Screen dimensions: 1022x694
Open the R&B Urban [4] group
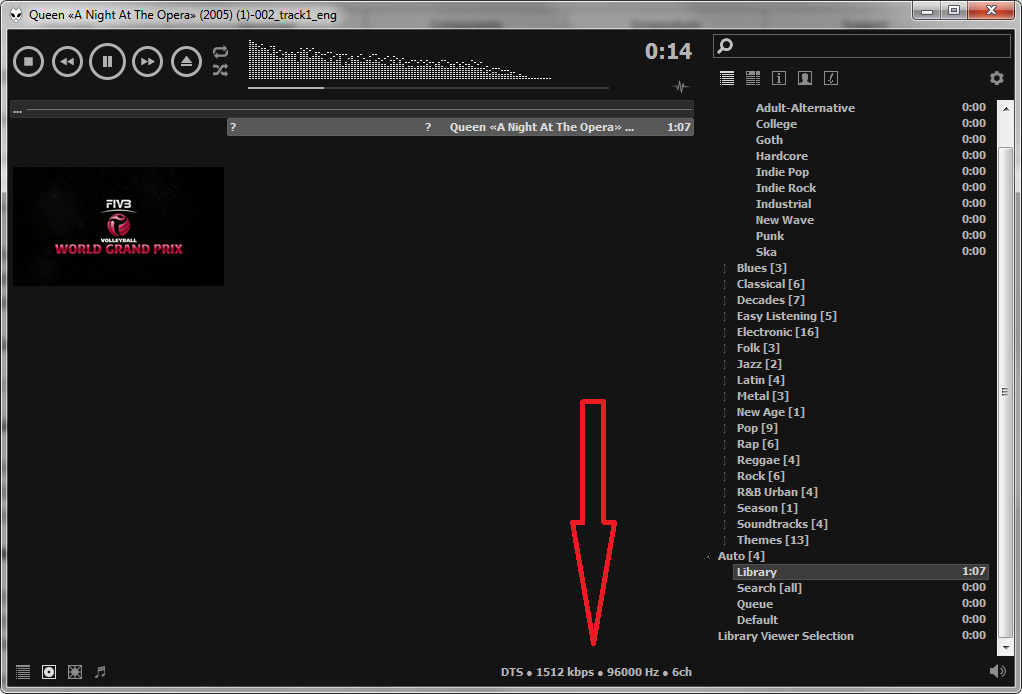[x=777, y=491]
